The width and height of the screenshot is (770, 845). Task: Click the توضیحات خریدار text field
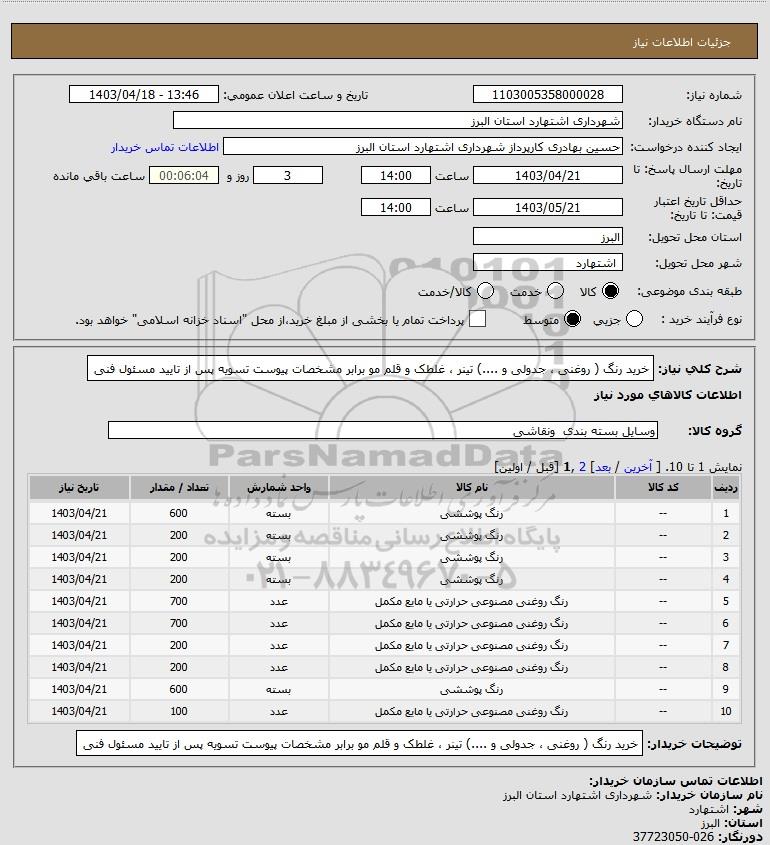pyautogui.click(x=359, y=744)
